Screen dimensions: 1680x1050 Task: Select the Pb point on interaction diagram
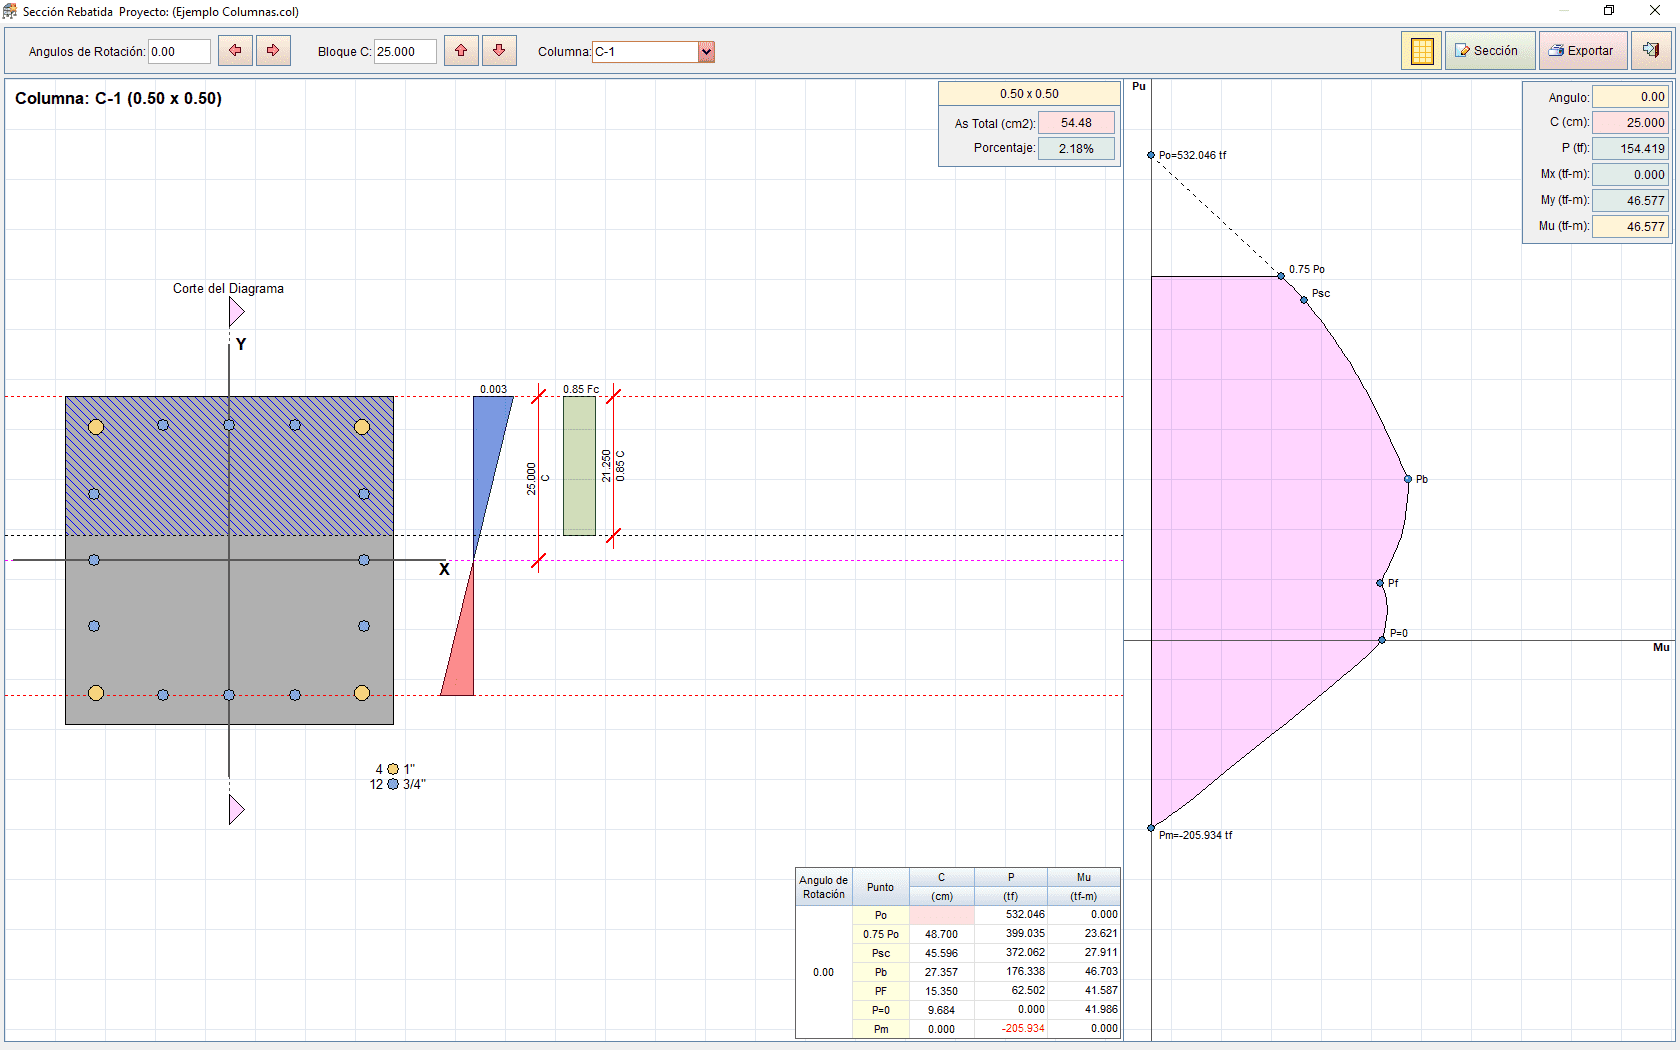pos(1410,479)
